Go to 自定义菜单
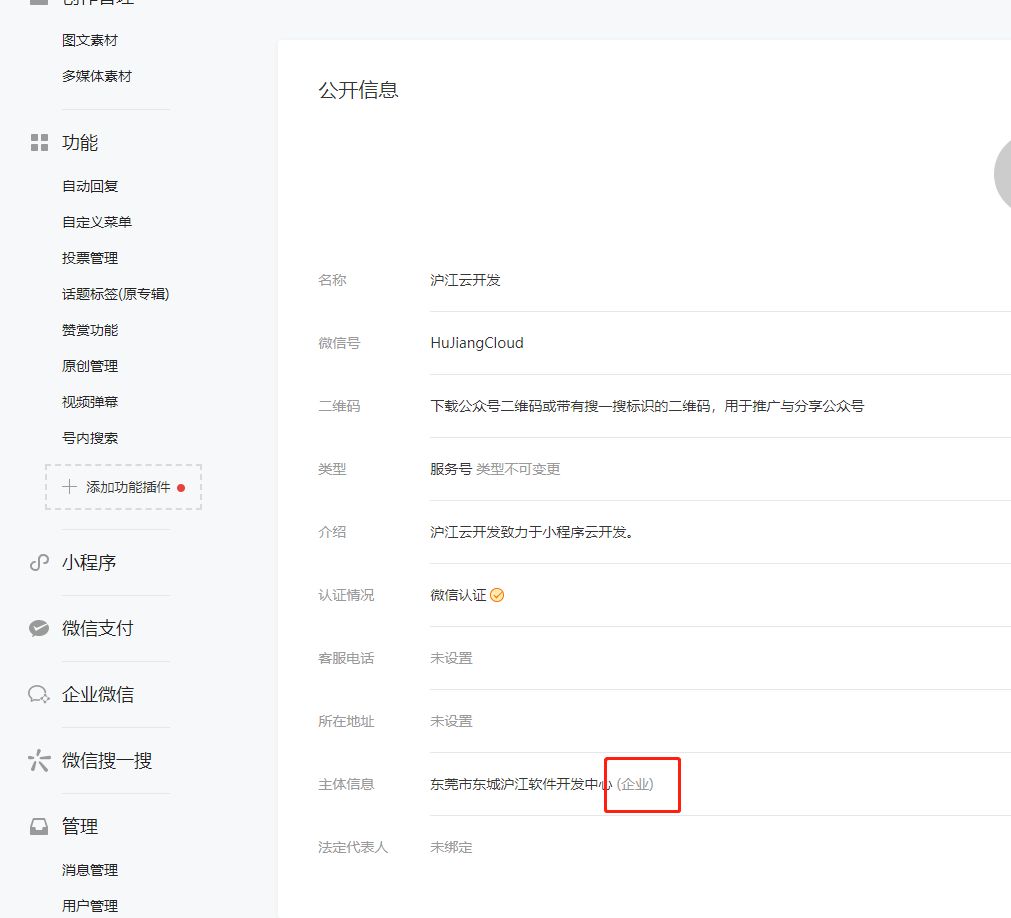This screenshot has height=918, width=1011. [x=97, y=222]
